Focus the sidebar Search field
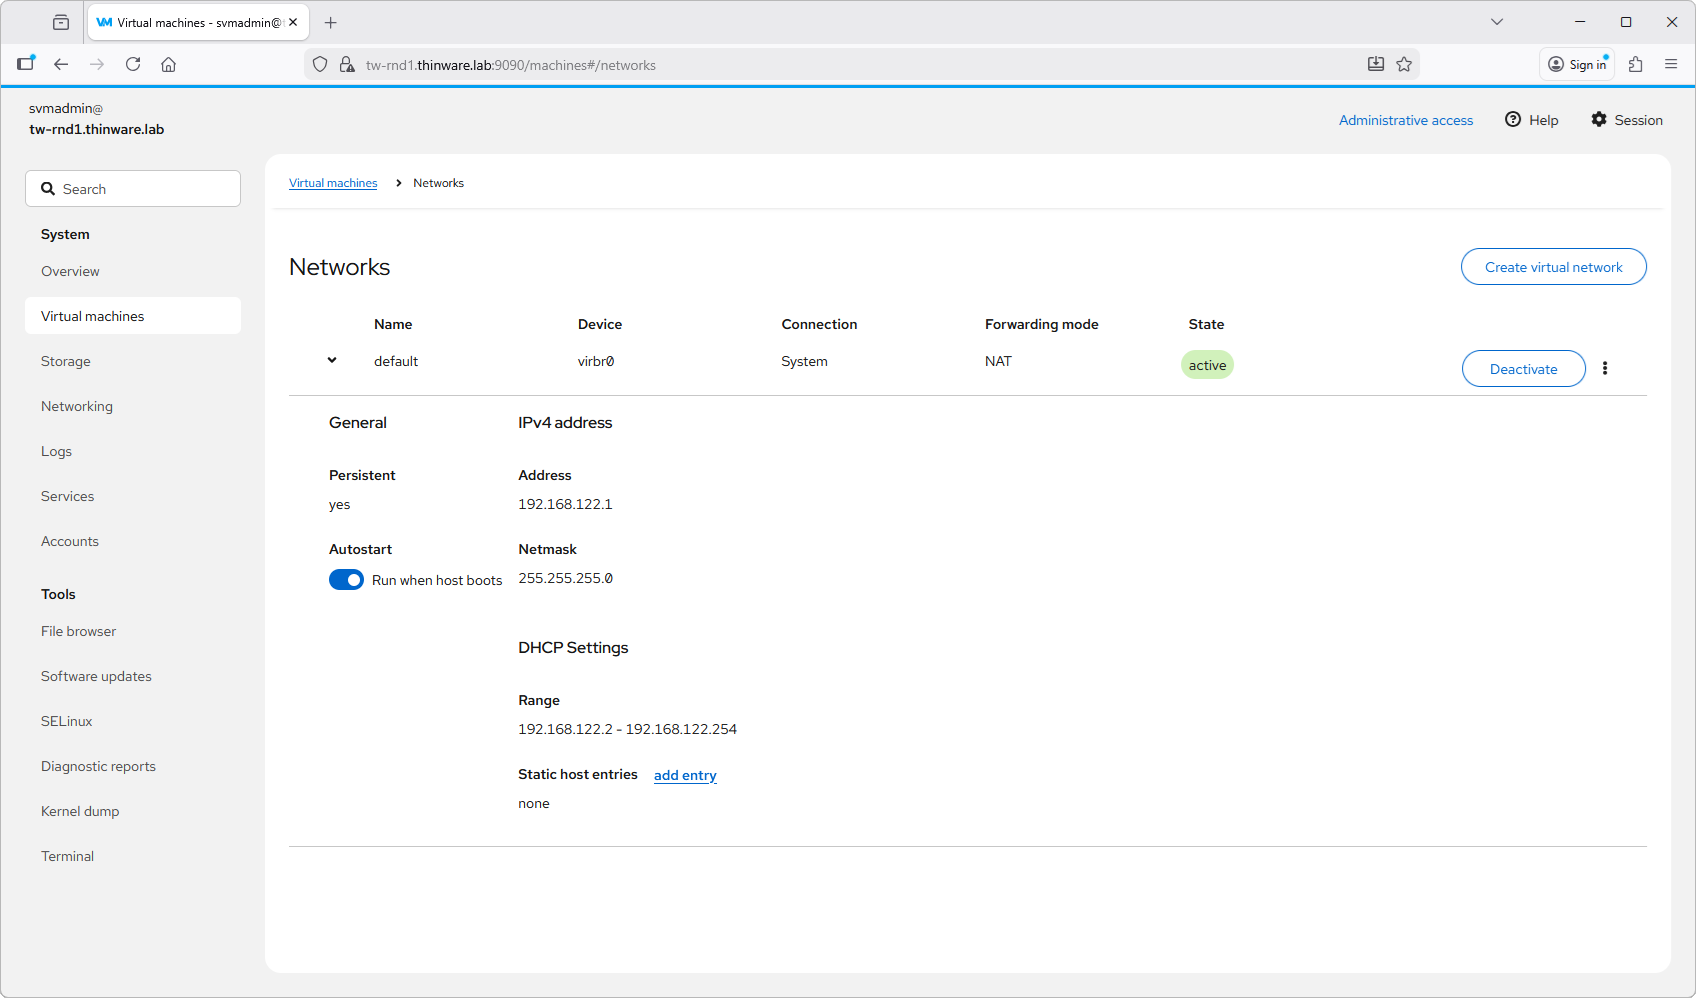The width and height of the screenshot is (1696, 998). pos(133,189)
